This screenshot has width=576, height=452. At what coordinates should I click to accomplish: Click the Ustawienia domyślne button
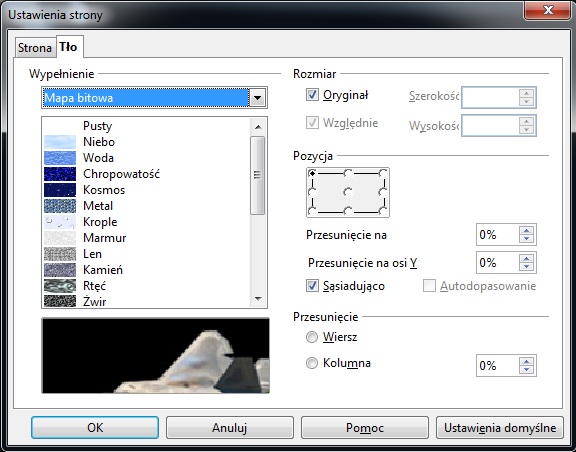pyautogui.click(x=500, y=428)
